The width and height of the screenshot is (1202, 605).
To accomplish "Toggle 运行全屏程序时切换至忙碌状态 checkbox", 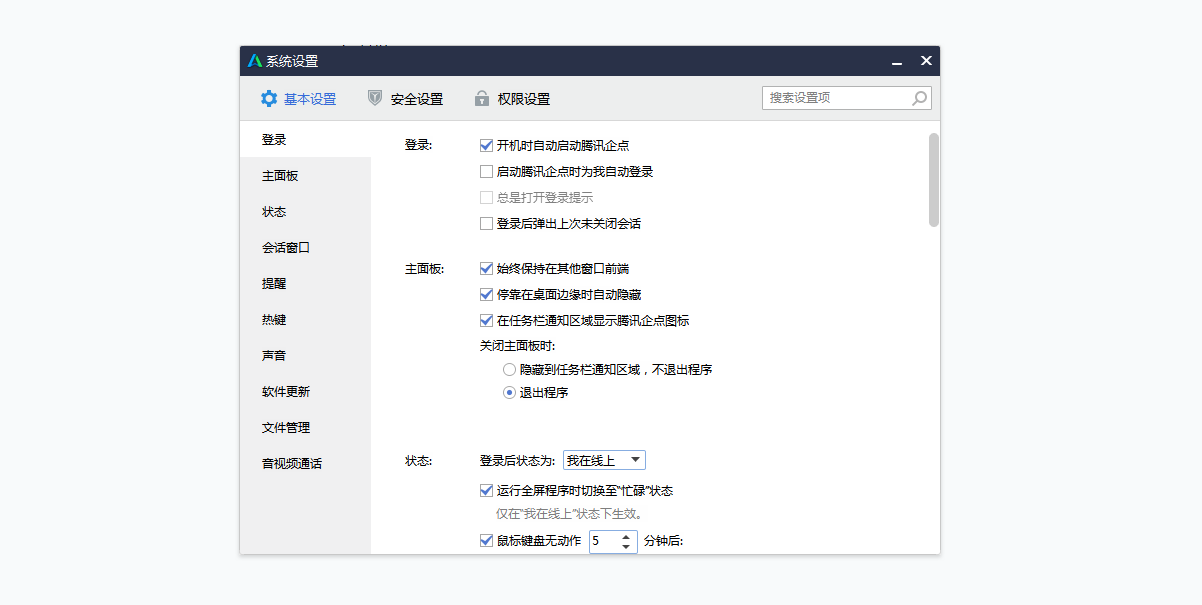I will (x=487, y=490).
